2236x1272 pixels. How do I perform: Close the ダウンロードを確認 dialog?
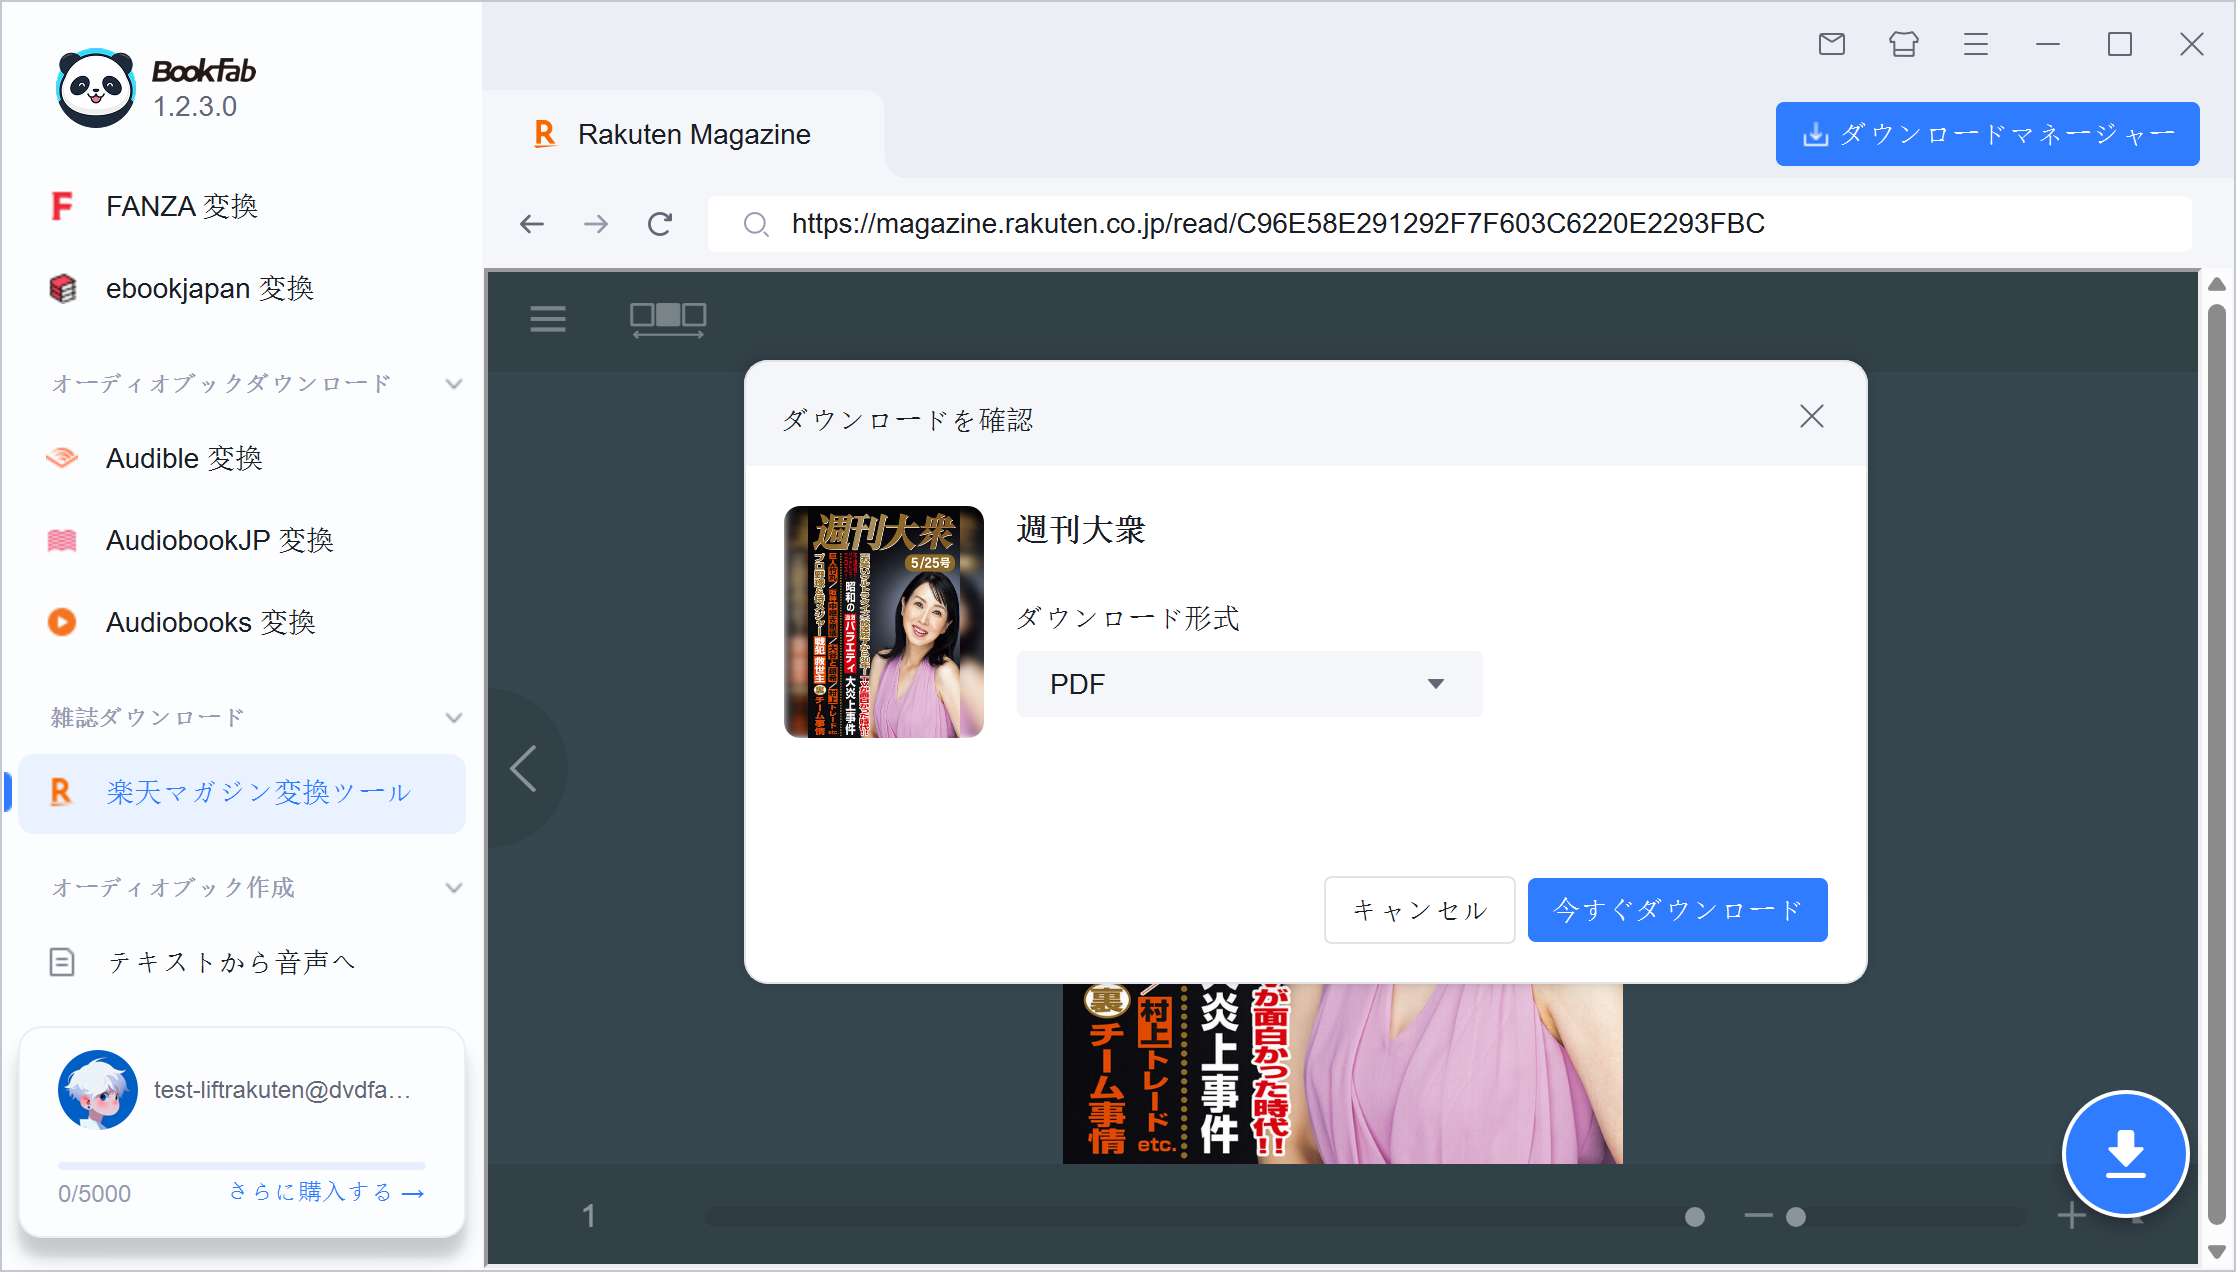[1812, 416]
